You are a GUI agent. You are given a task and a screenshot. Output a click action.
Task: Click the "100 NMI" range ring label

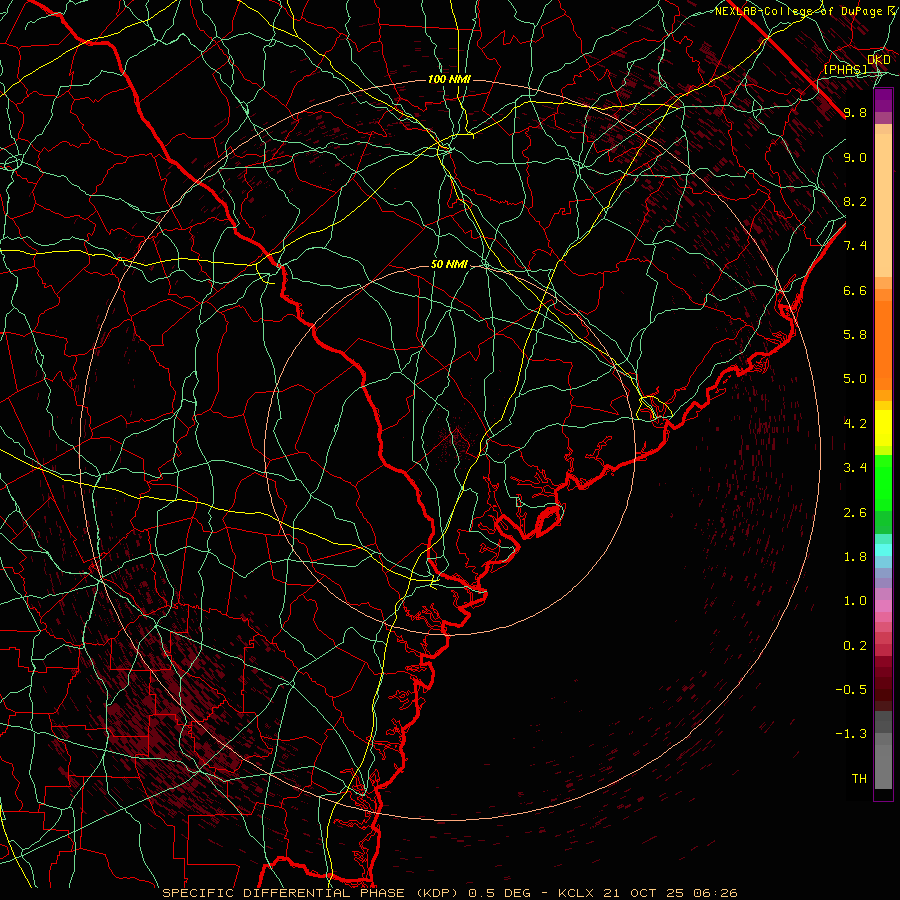[449, 79]
